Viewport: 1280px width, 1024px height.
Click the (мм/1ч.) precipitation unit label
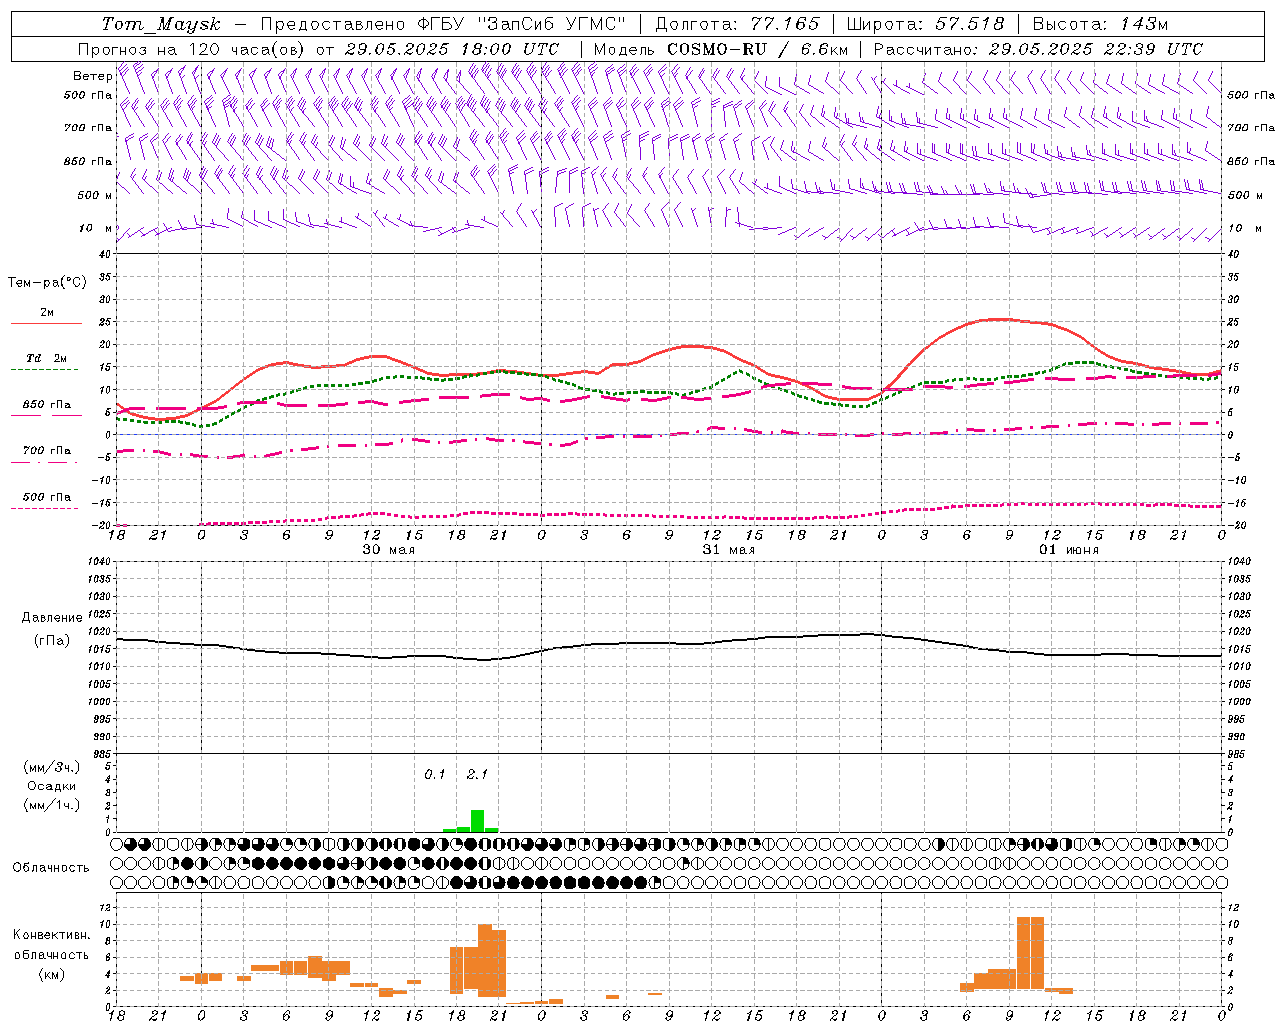tap(51, 805)
